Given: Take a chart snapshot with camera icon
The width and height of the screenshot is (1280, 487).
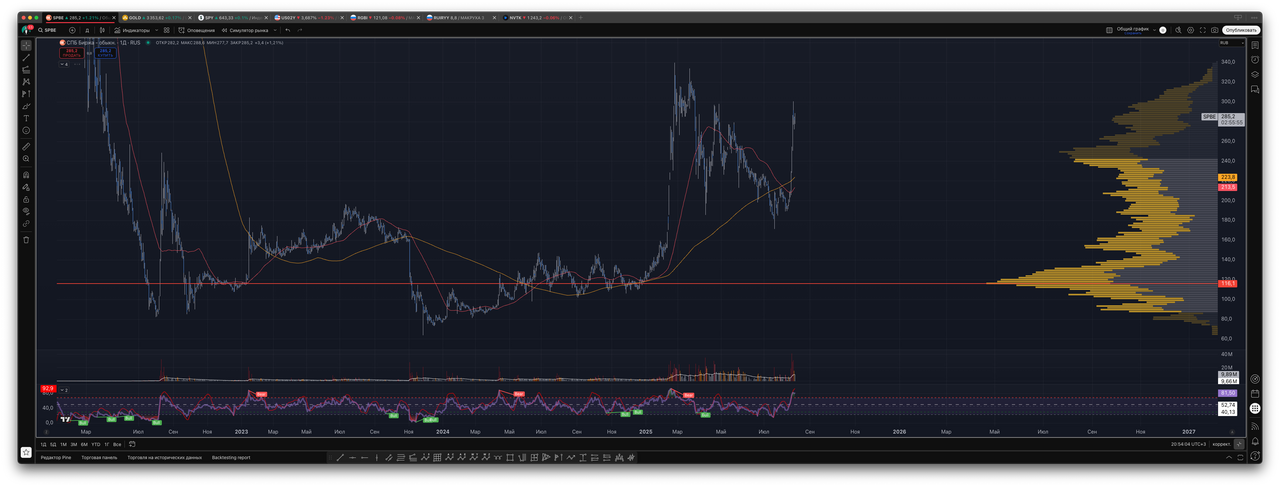Looking at the screenshot, I should (x=1215, y=30).
